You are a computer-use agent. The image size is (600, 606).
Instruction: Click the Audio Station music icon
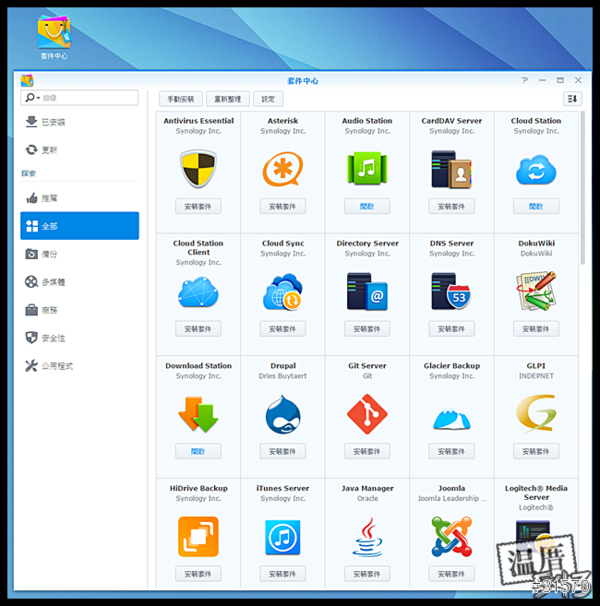coord(367,169)
